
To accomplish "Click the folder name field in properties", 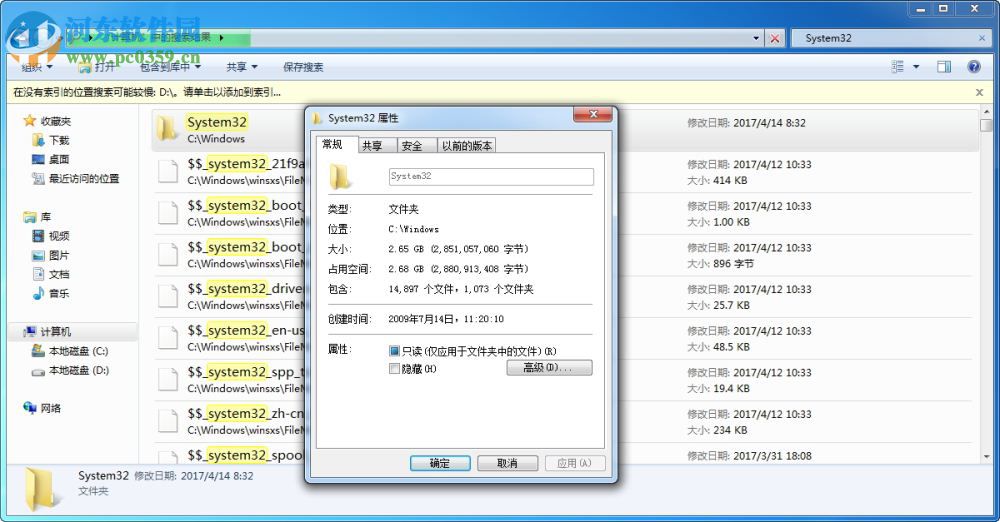I will click(x=491, y=176).
